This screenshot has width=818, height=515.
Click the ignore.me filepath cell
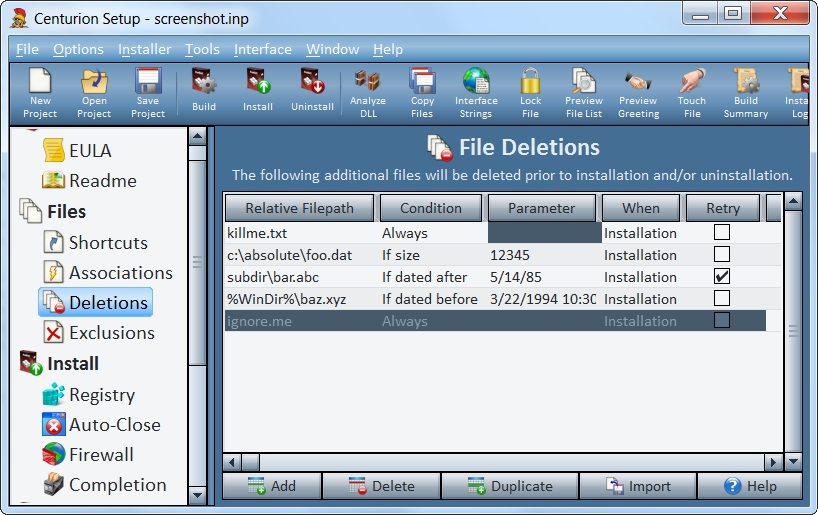(303, 321)
